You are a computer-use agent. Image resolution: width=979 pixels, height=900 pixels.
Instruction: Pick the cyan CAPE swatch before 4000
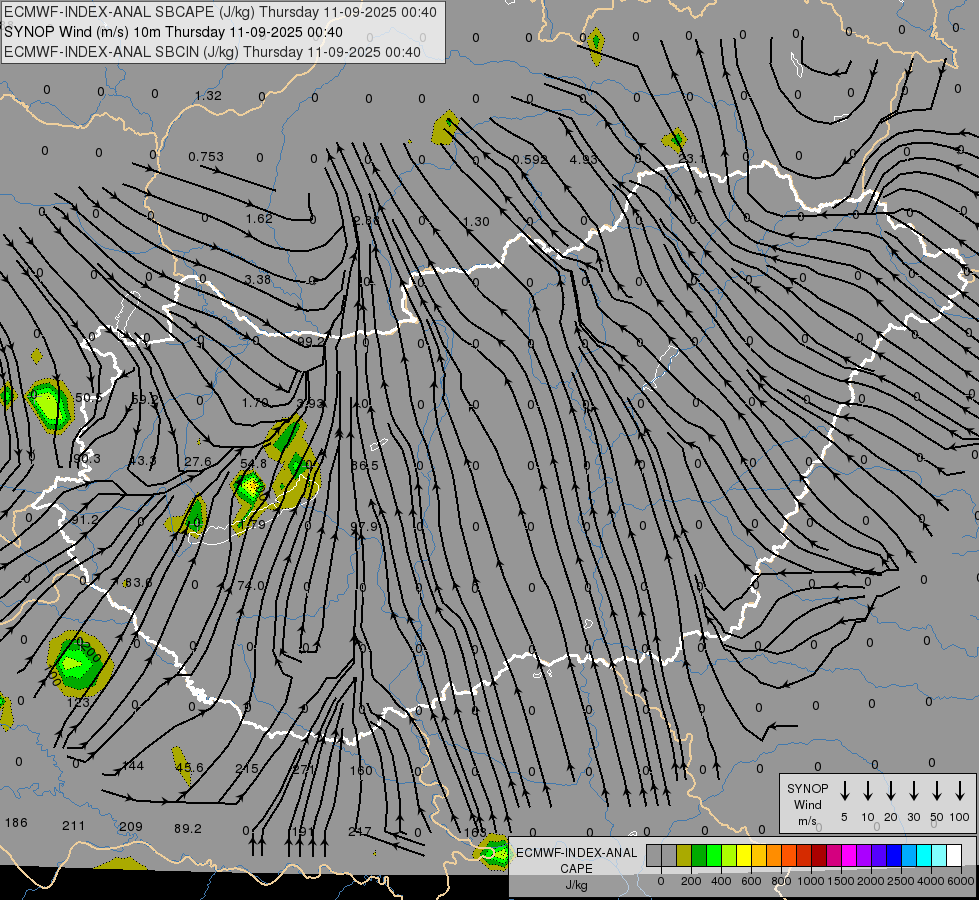[923, 856]
